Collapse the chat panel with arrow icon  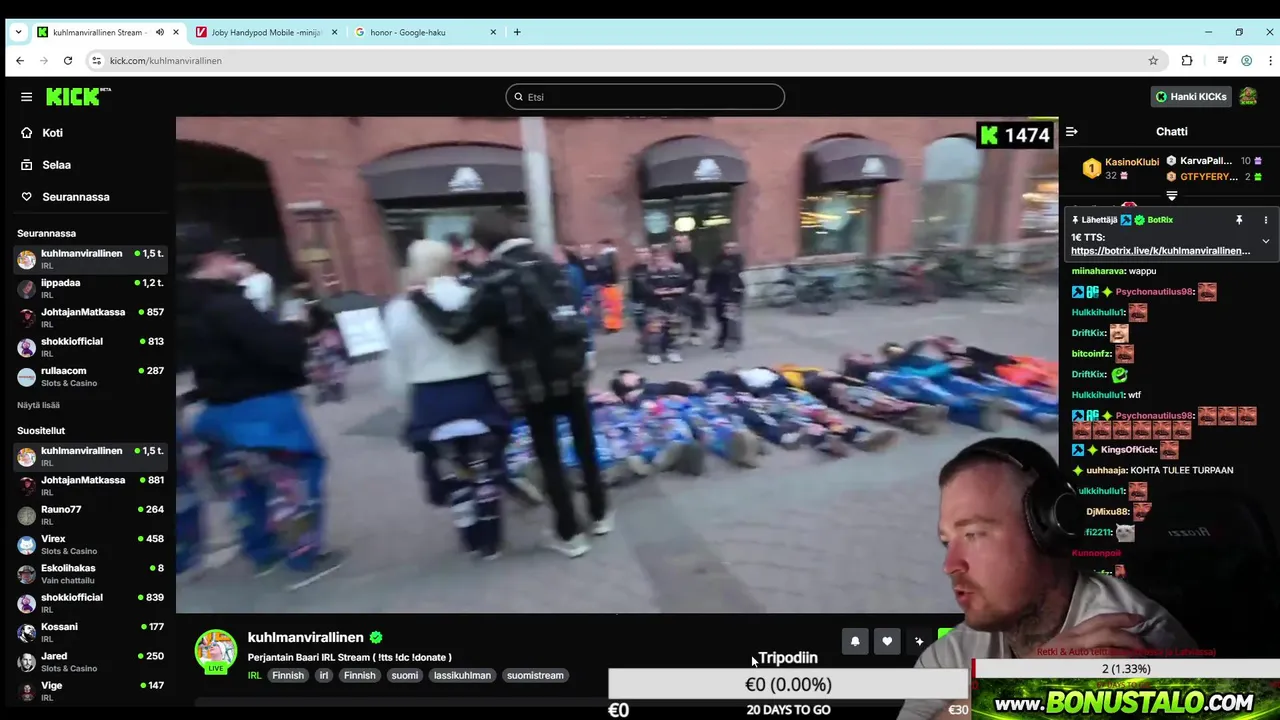[1071, 132]
